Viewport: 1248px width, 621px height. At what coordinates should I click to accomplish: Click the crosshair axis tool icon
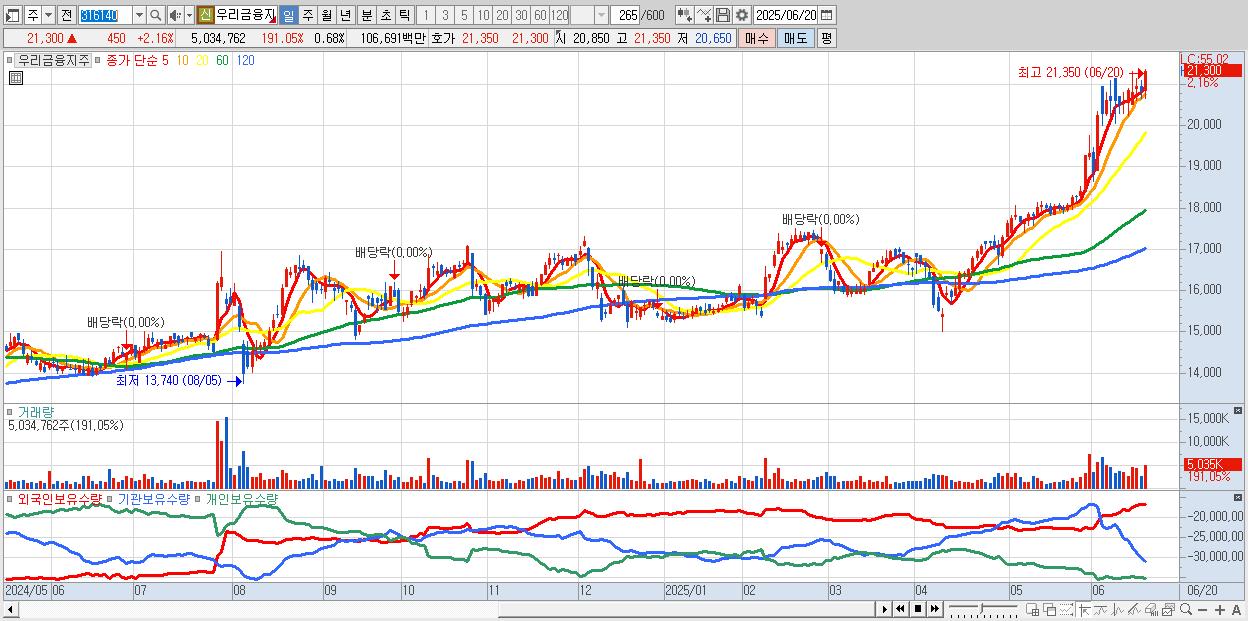1084,609
